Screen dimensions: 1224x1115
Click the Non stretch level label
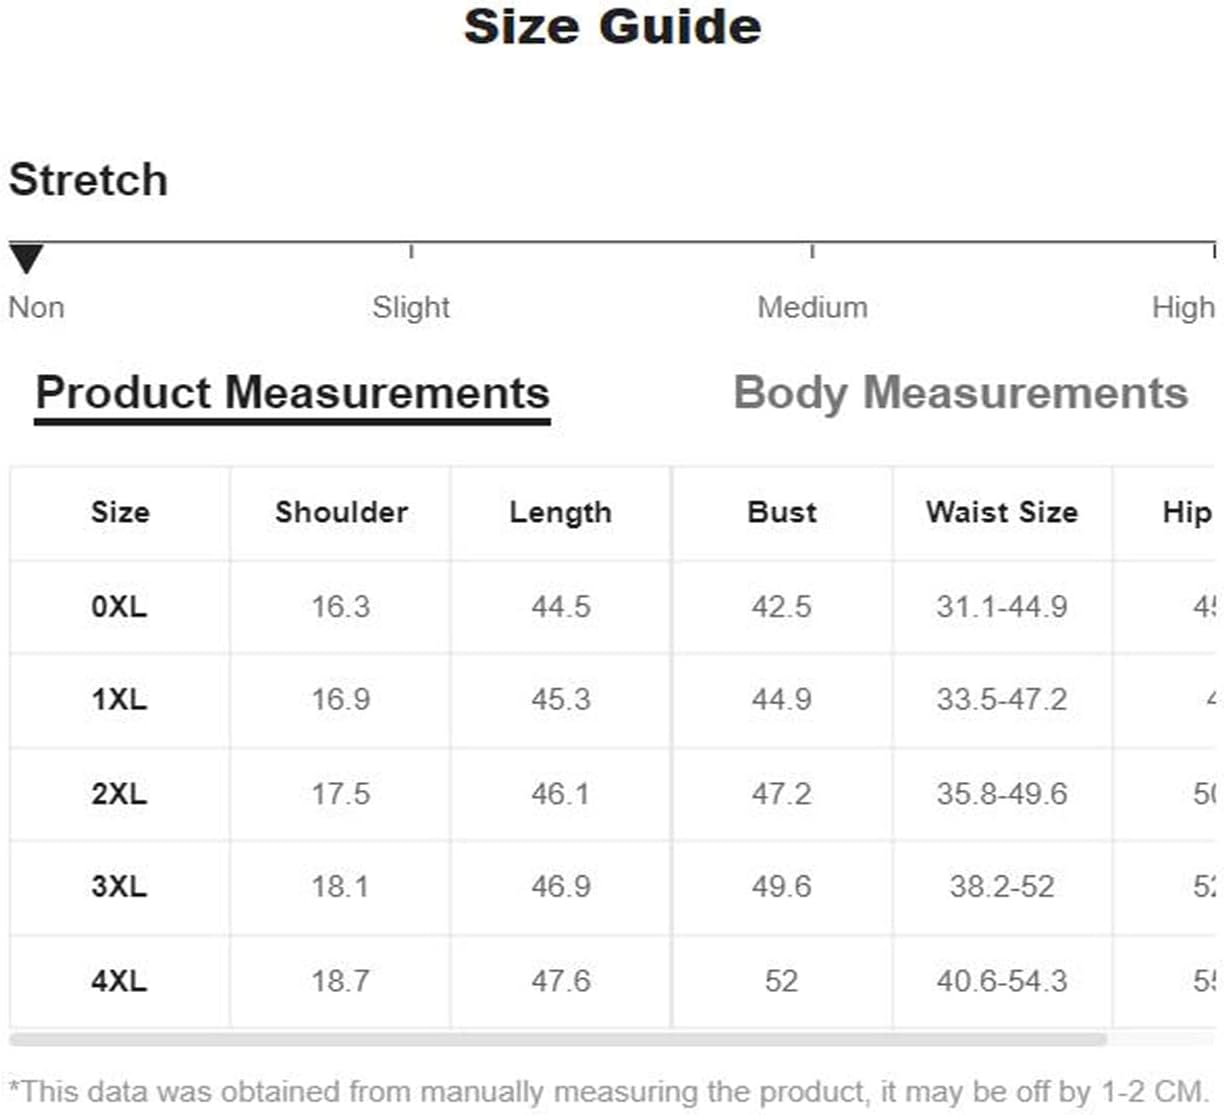pos(37,307)
